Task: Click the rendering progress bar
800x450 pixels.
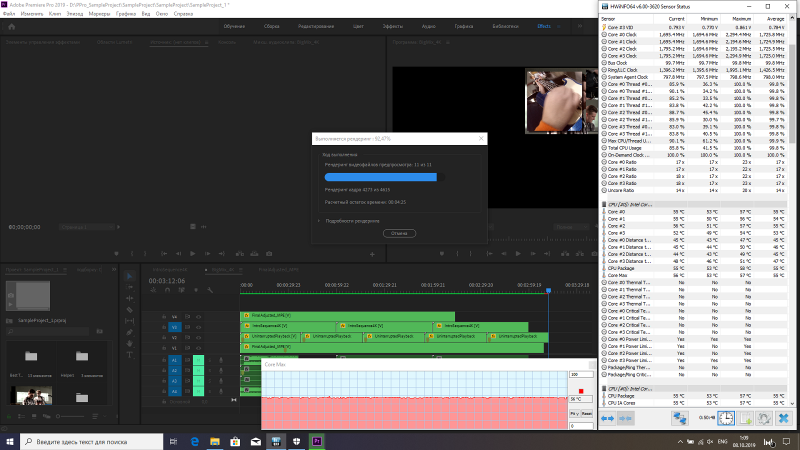Action: pos(384,177)
